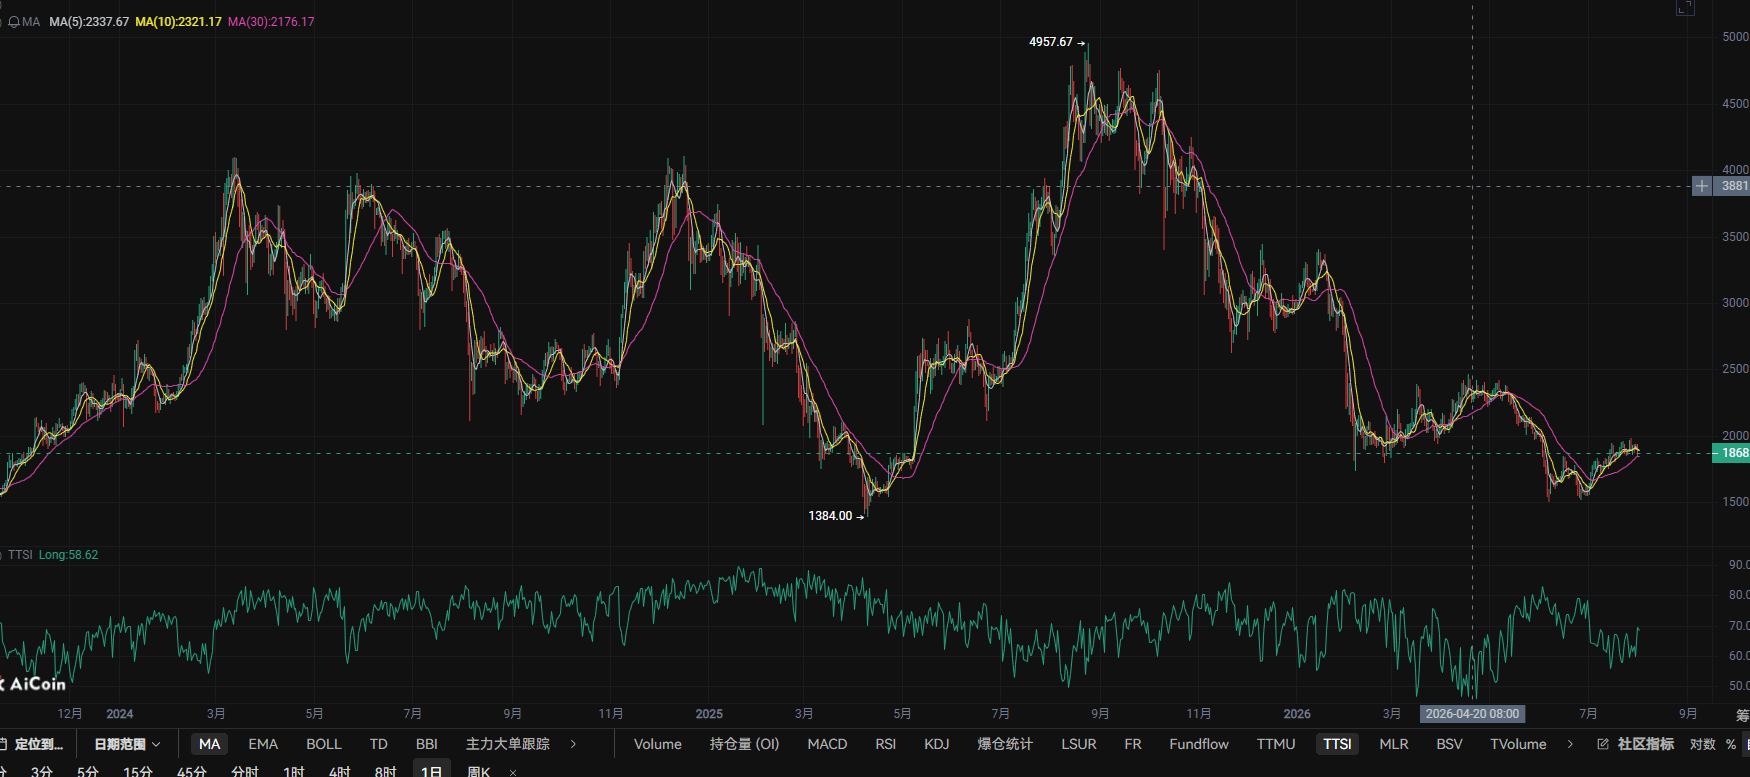Open the 日期范围 date range dropdown
The image size is (1750, 777).
[x=127, y=744]
